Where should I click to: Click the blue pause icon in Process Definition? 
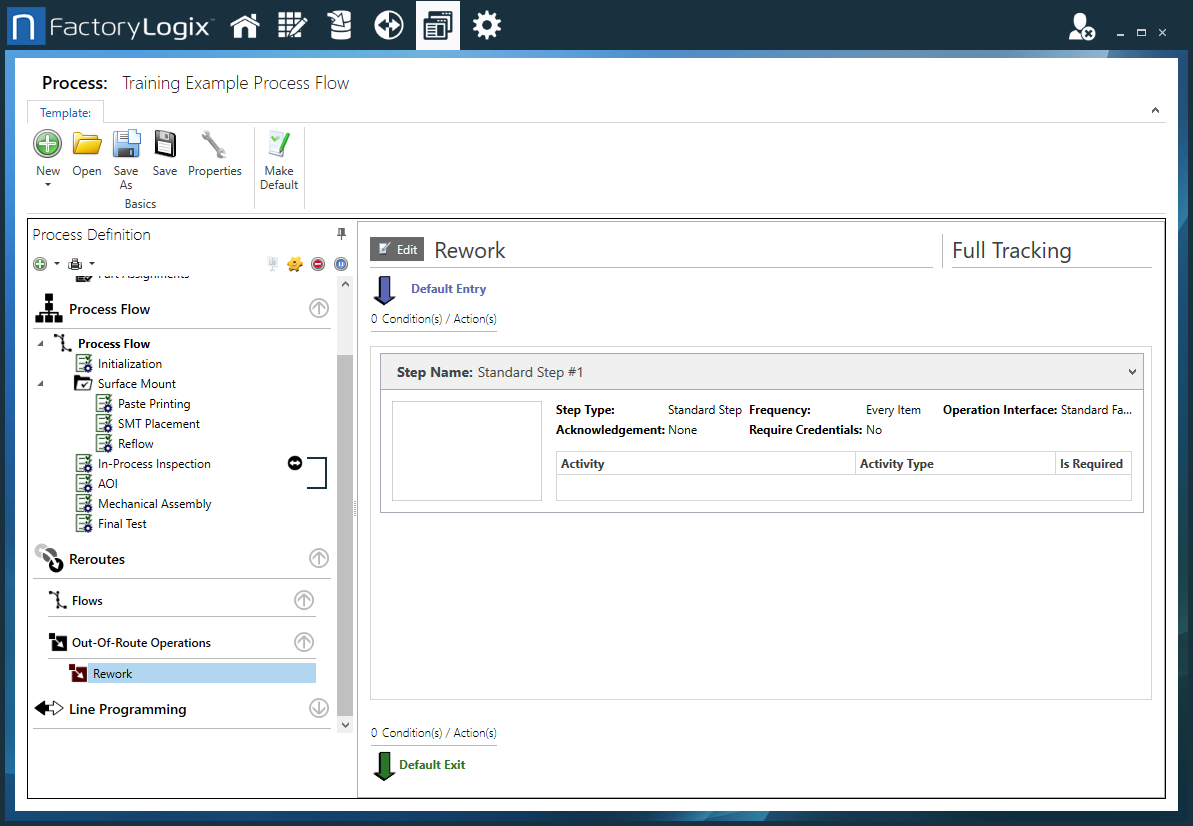pyautogui.click(x=341, y=264)
